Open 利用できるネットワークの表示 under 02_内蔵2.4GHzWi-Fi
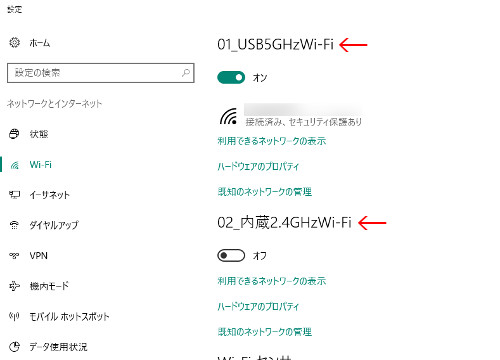The height and width of the screenshot is (360, 500). 272,281
